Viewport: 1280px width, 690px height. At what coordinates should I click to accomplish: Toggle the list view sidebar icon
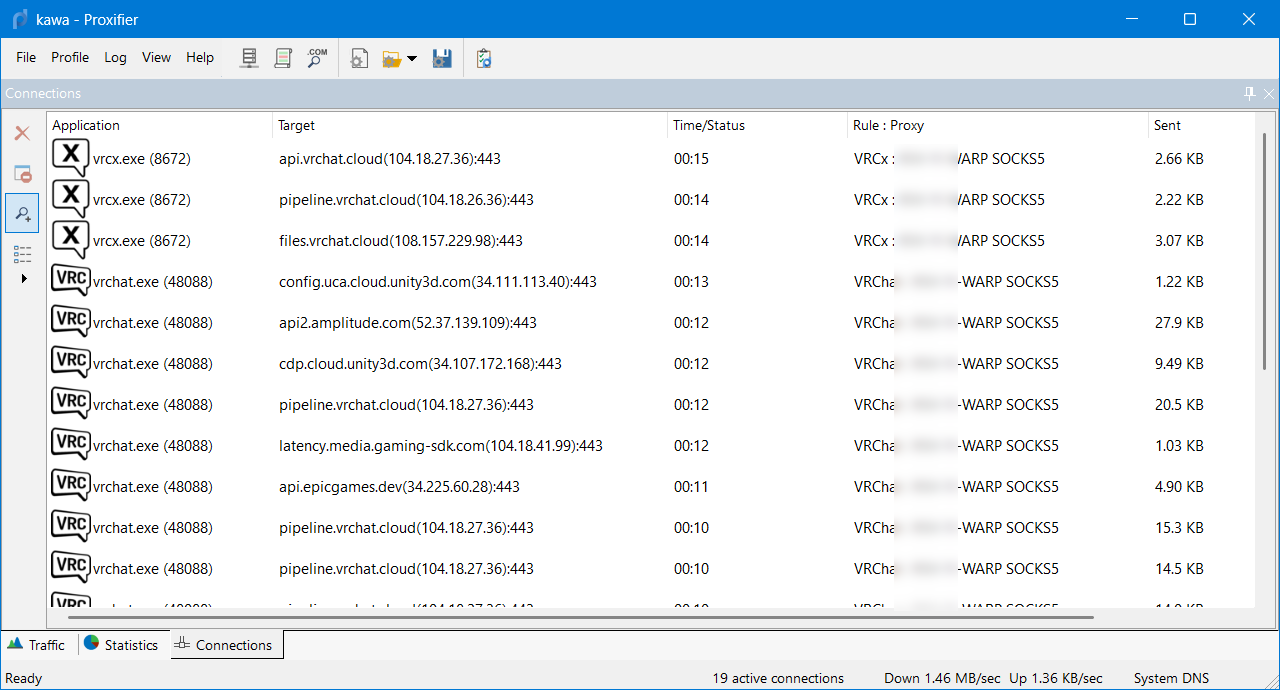click(22, 253)
